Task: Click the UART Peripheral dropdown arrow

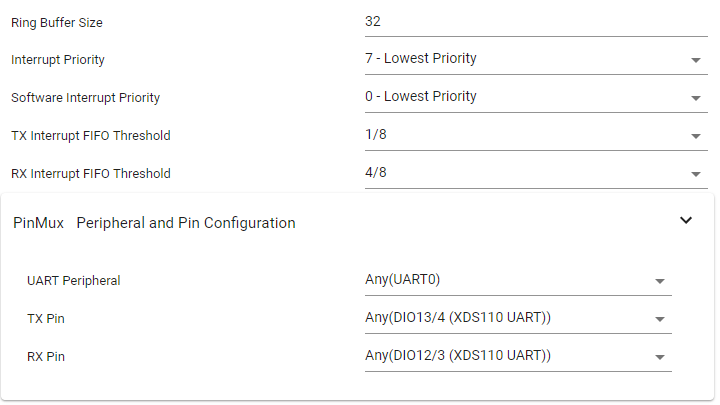Action: pyautogui.click(x=660, y=281)
